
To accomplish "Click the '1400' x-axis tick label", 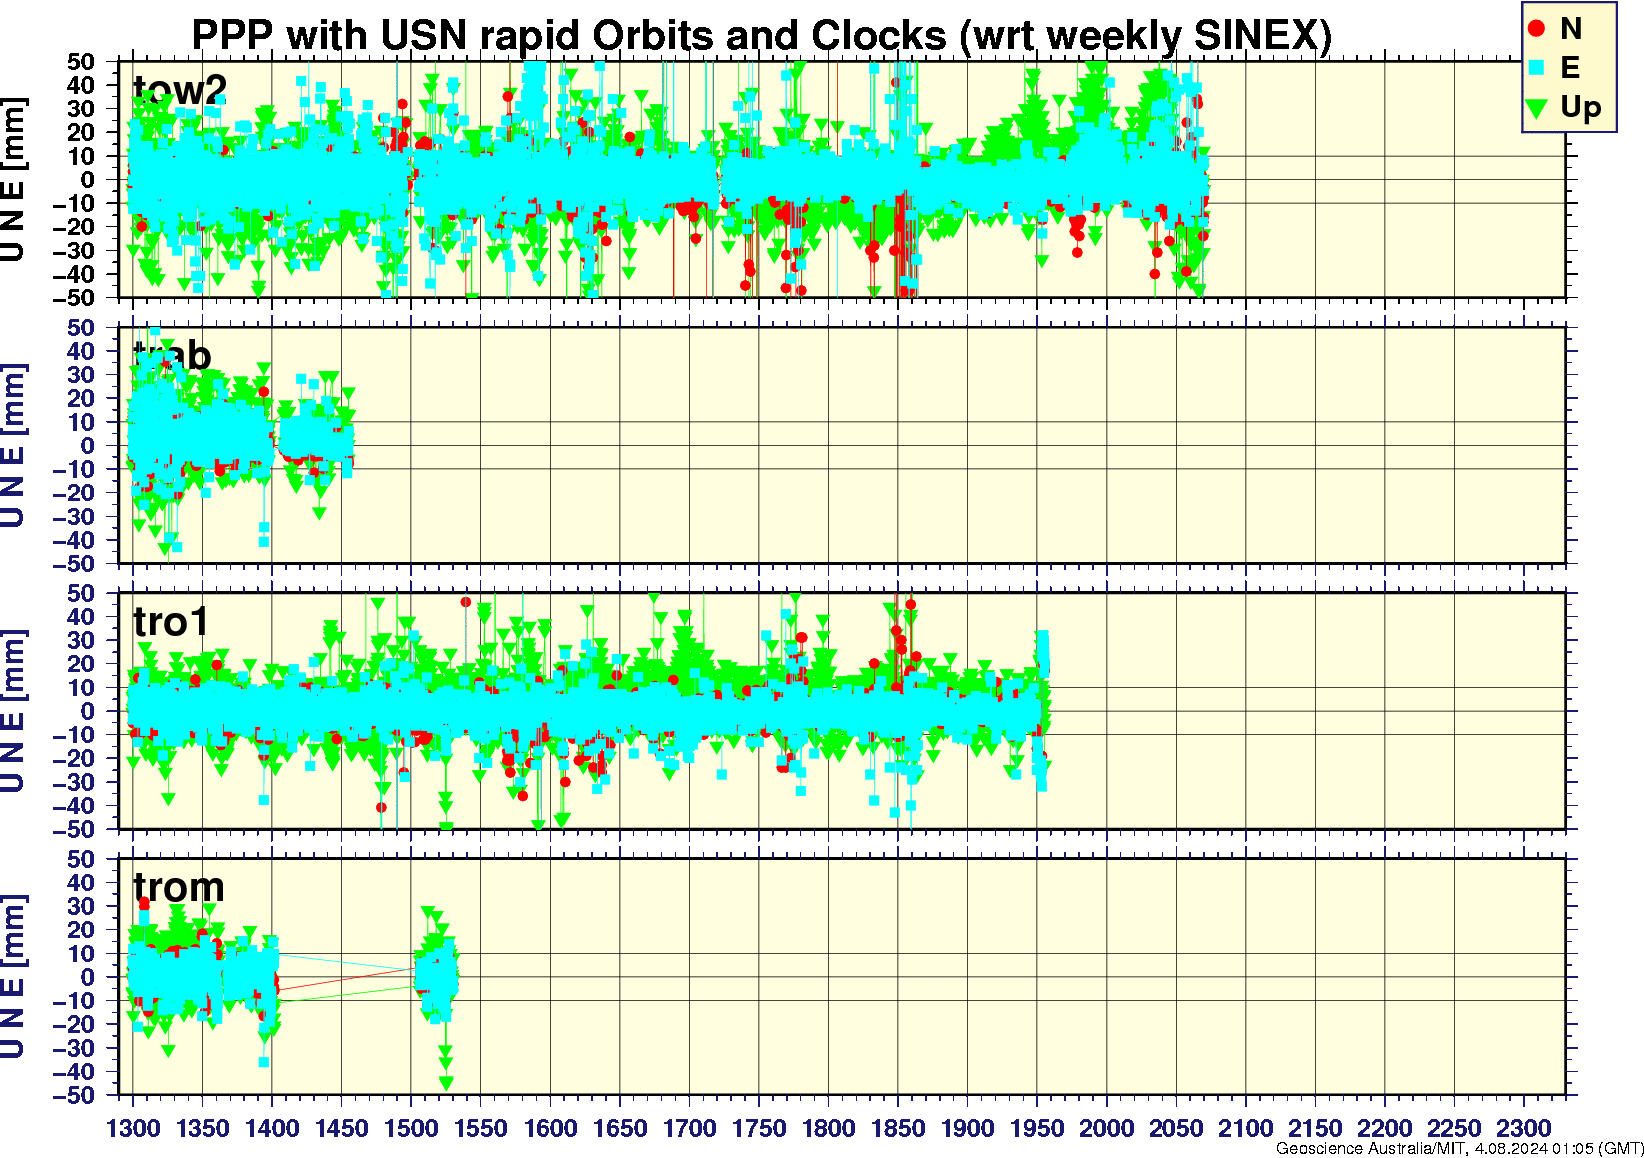I will coord(272,1128).
